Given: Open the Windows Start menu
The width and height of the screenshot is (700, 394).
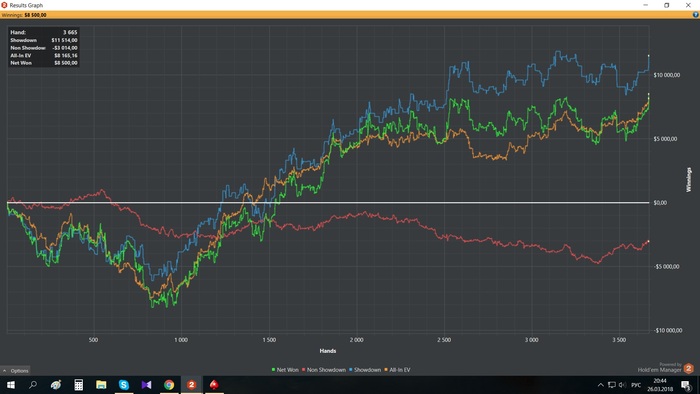Looking at the screenshot, I should click(x=10, y=385).
